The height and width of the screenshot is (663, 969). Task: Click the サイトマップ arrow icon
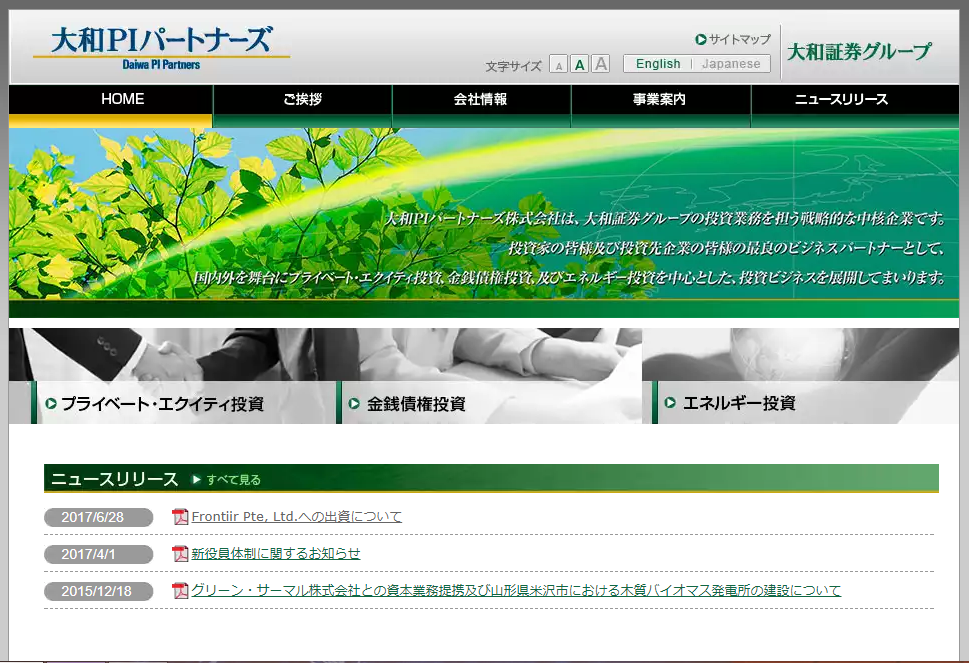(x=701, y=40)
